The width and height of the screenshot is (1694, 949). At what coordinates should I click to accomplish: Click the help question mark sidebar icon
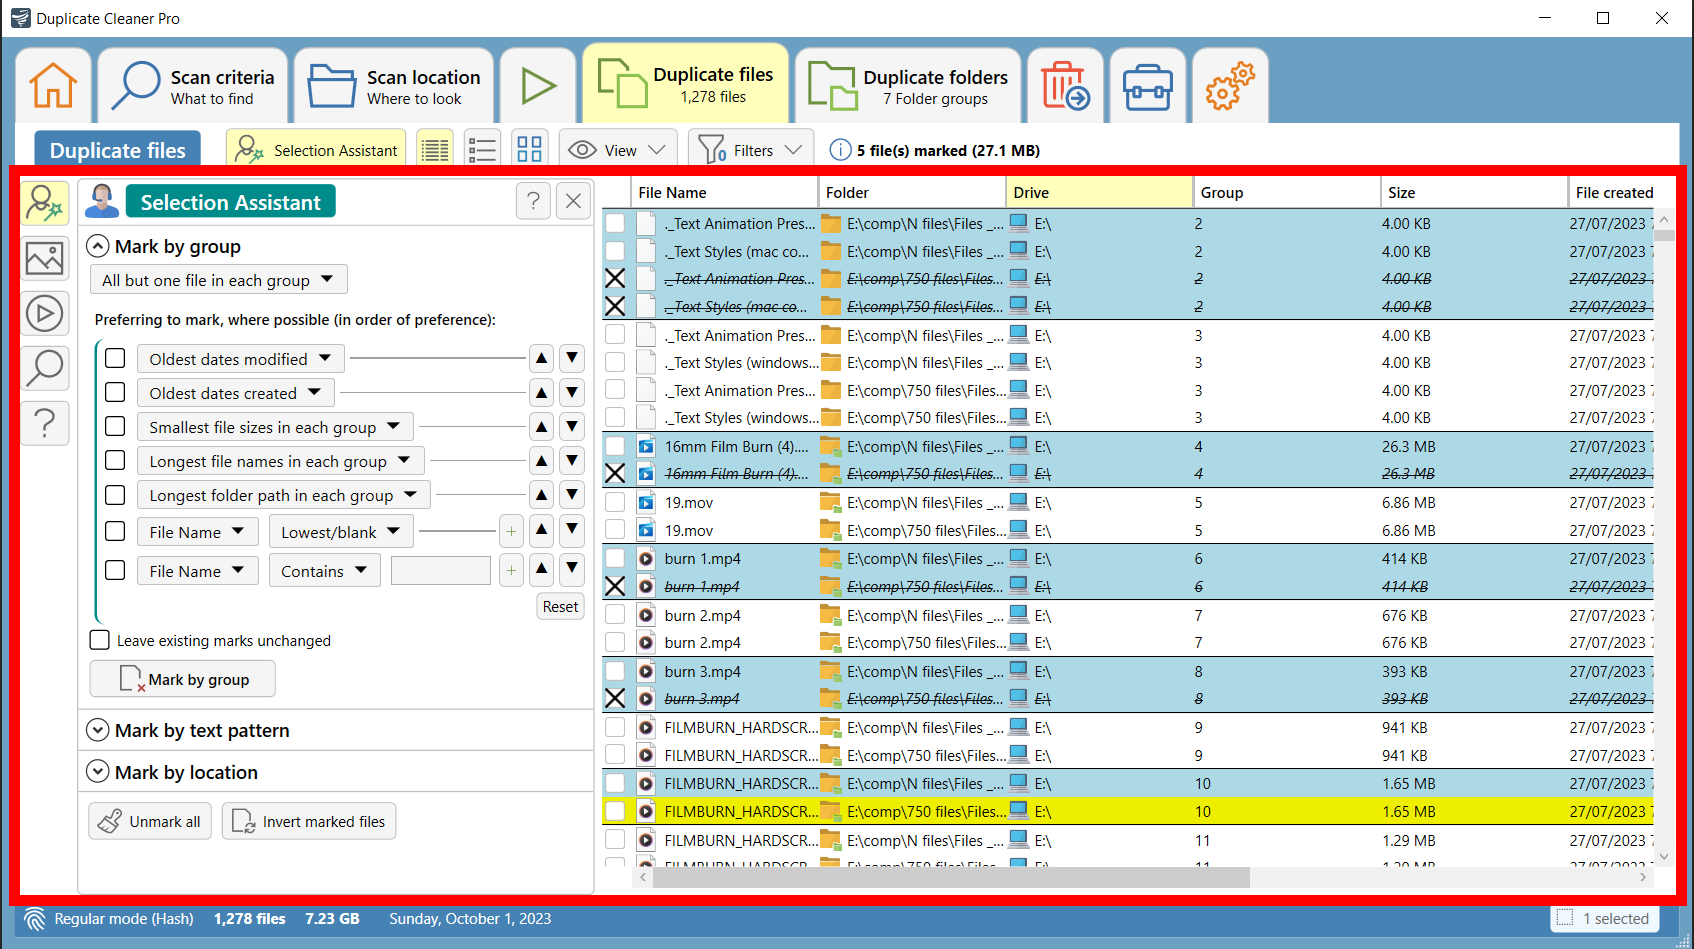45,423
